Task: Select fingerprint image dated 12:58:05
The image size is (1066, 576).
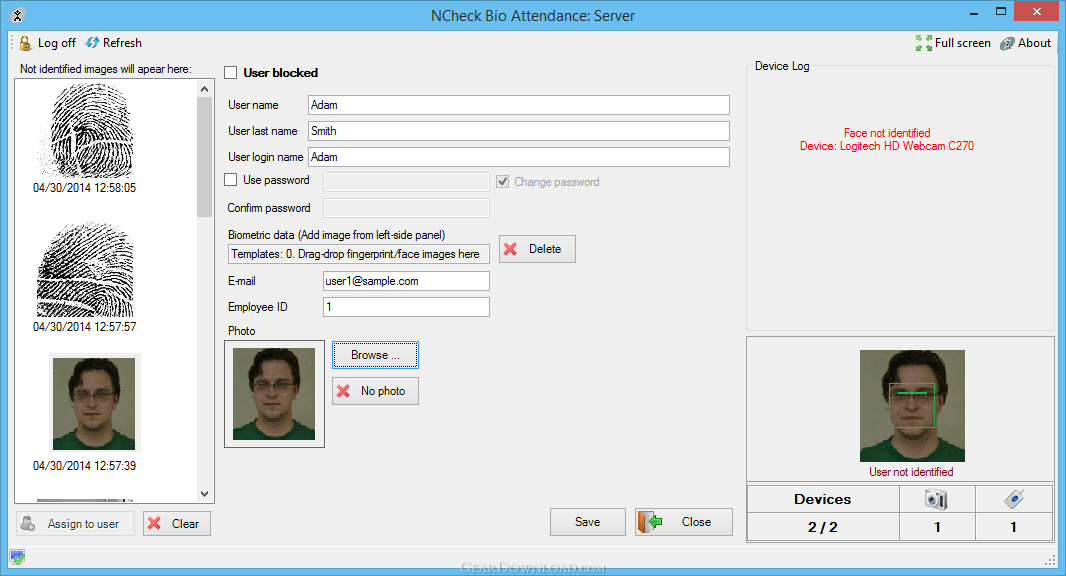Action: 86,131
